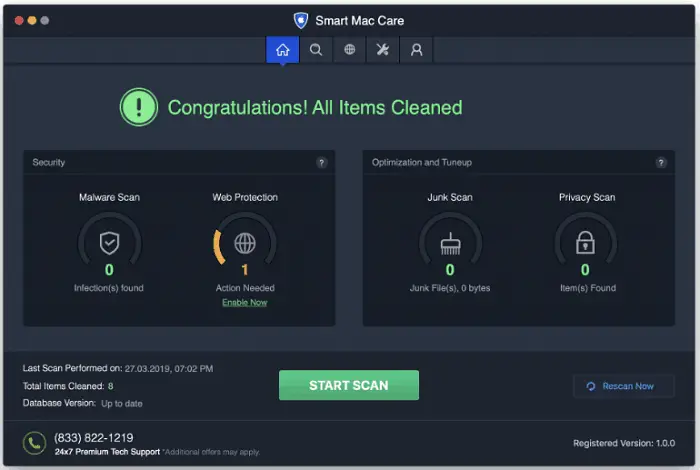Select the Privacy Scan label
Viewport: 700px width, 470px height.
tap(587, 197)
